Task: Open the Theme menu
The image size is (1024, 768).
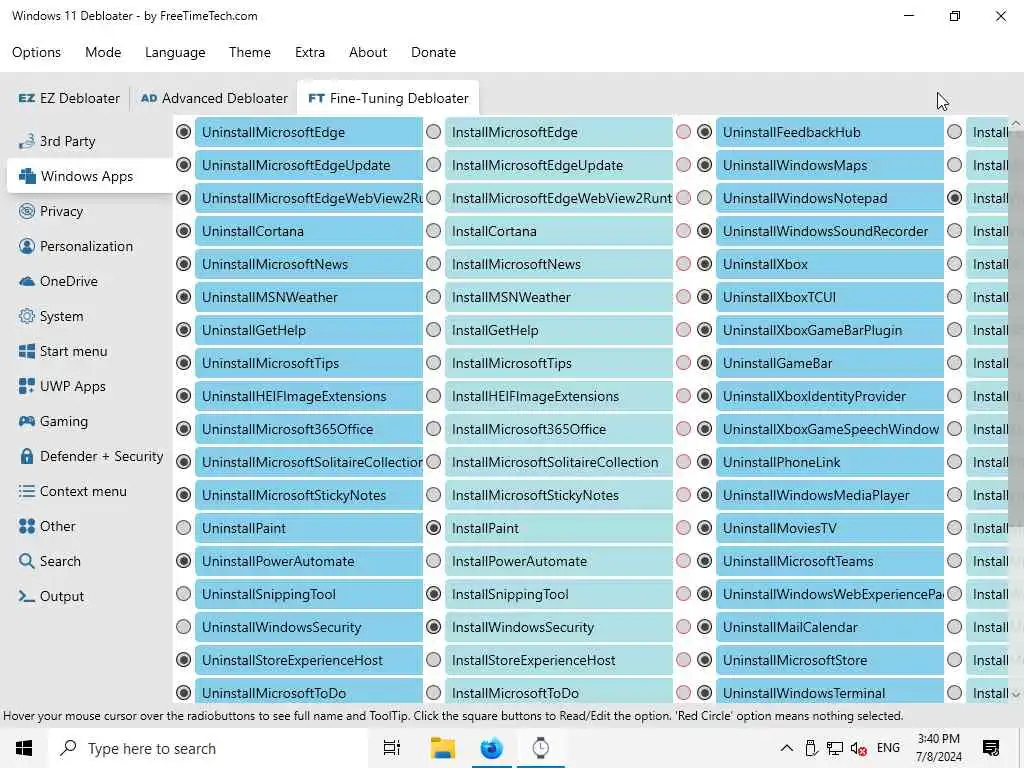Action: pos(249,52)
